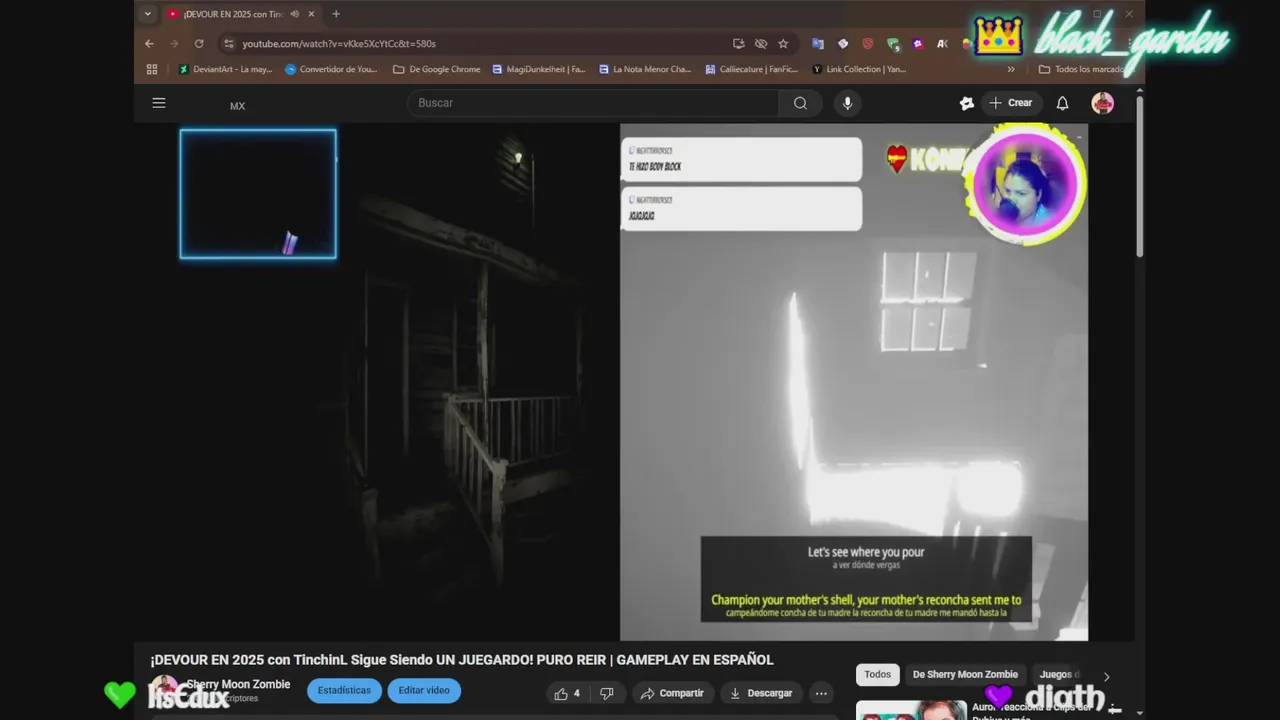The height and width of the screenshot is (720, 1280).
Task: Open La Nota Menor bookmark
Action: pos(645,69)
